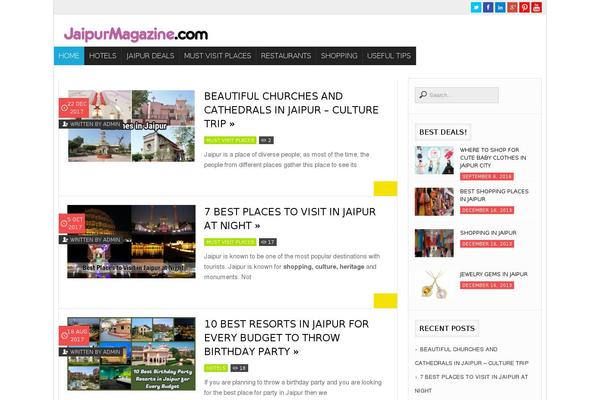Click the search magnifier icon
This screenshot has height=400, width=600.
[x=423, y=95]
